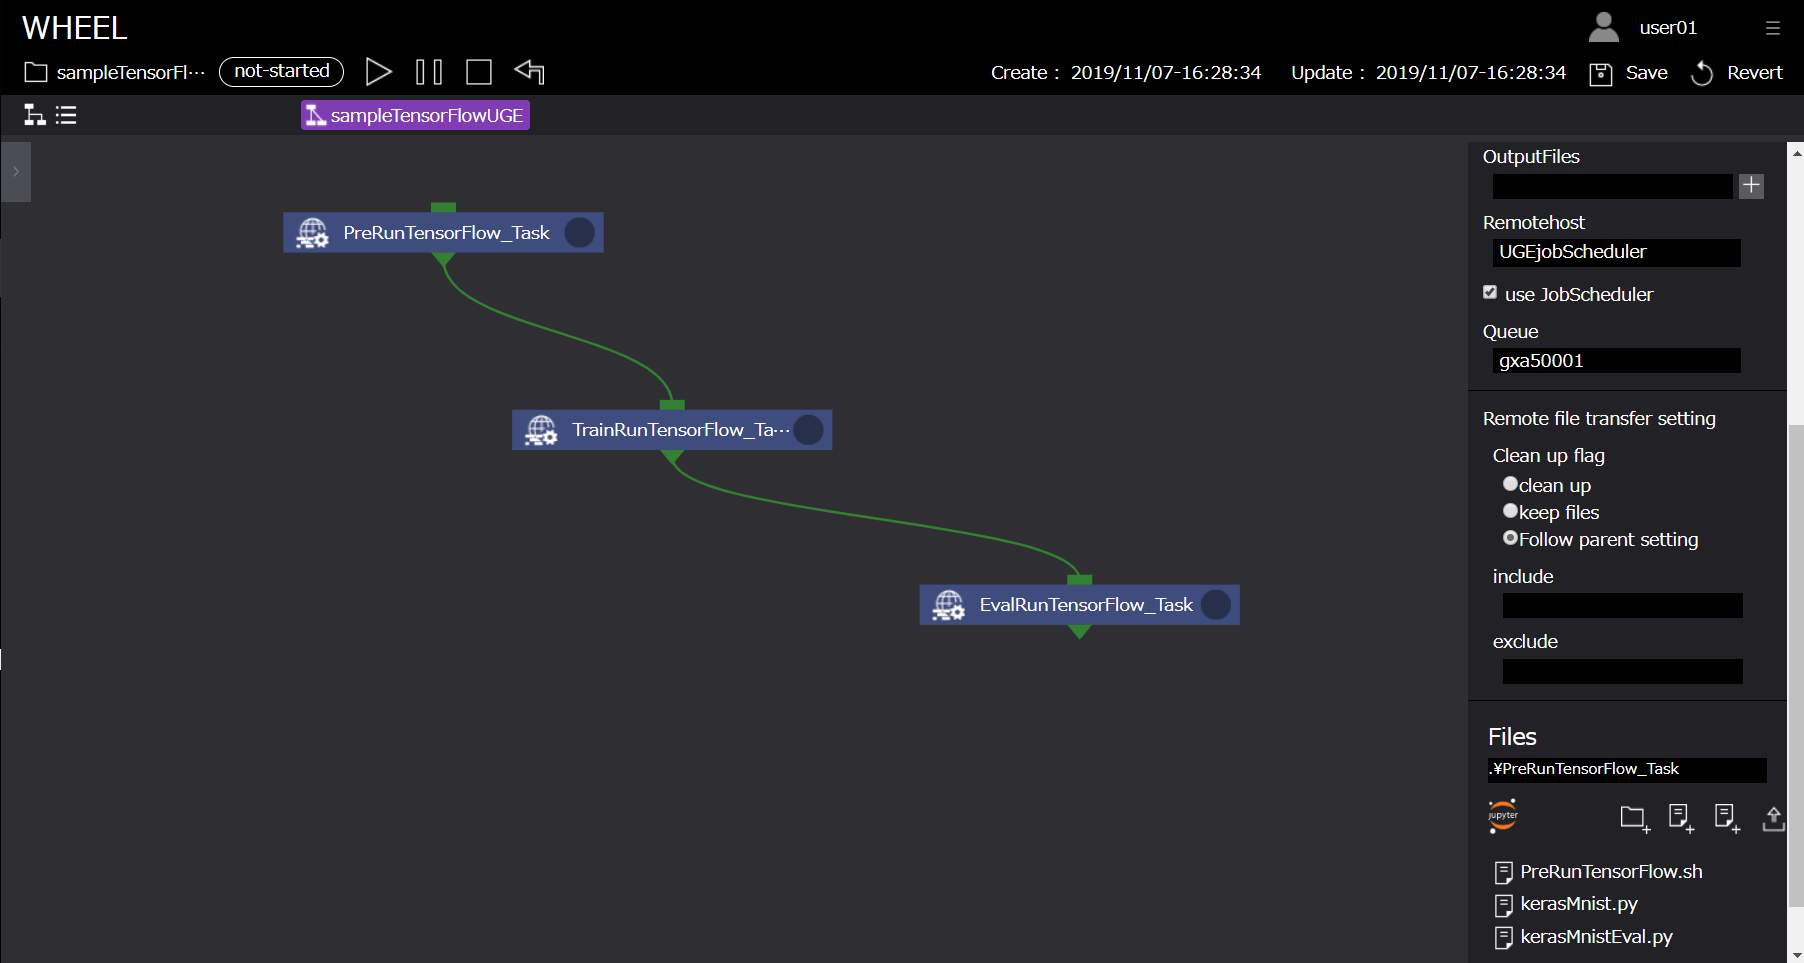
Task: Run the project with the play button
Action: (x=378, y=72)
